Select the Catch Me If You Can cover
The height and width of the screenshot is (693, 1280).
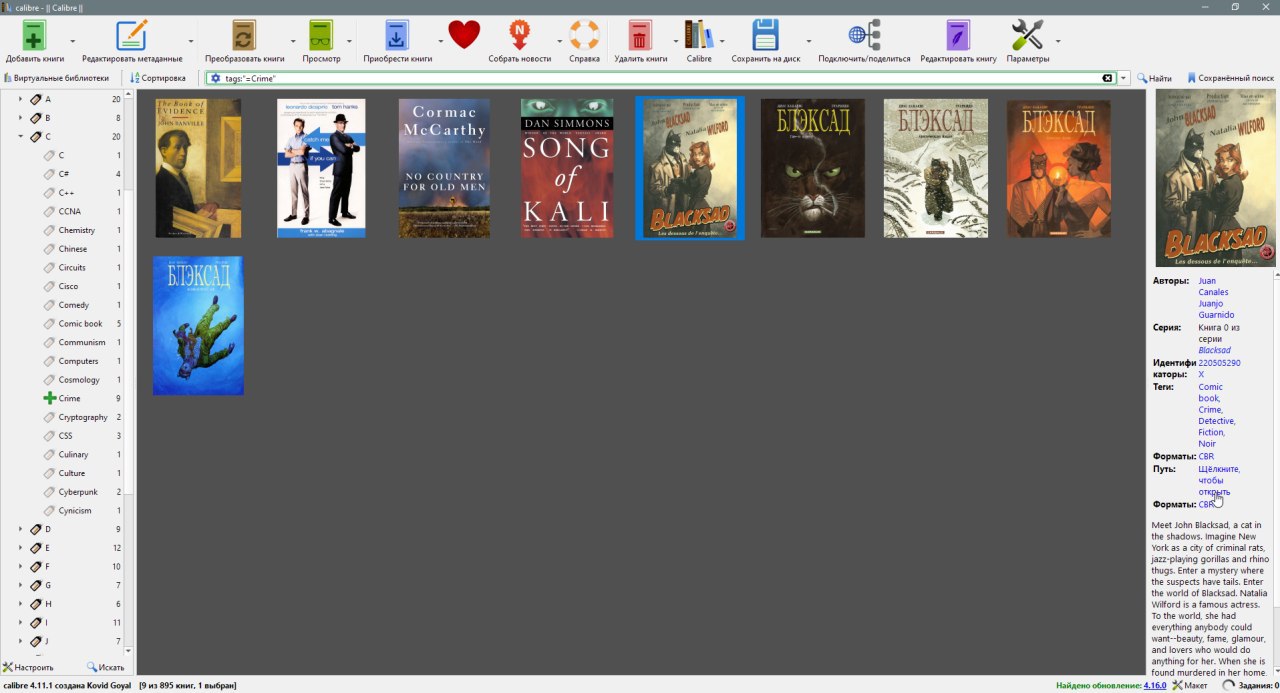[x=321, y=168]
